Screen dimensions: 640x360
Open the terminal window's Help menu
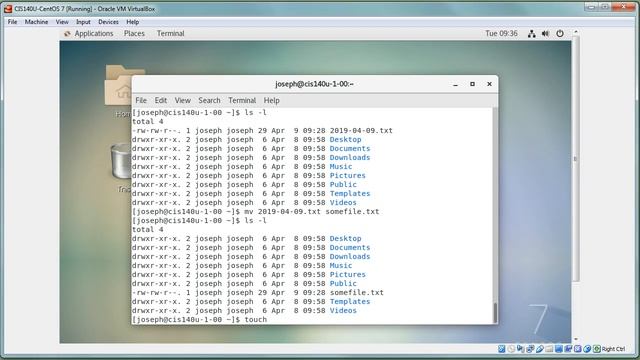(x=271, y=100)
